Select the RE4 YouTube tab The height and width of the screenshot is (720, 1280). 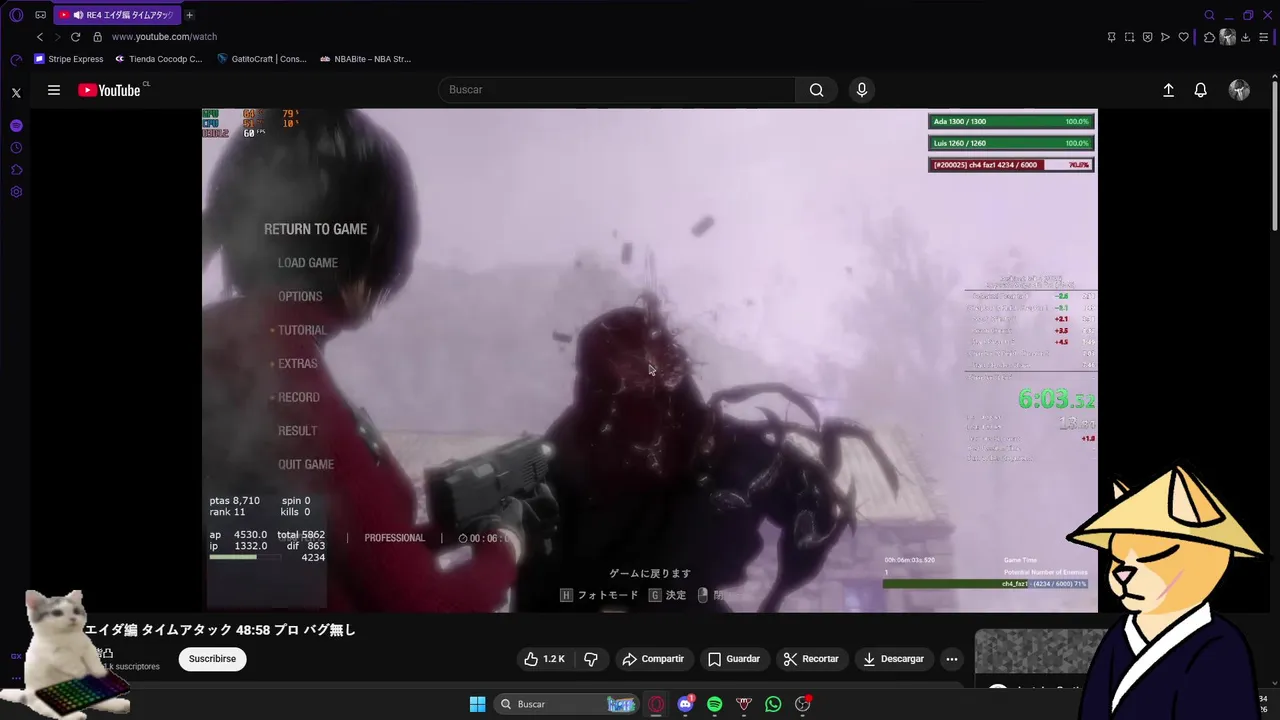coord(118,15)
